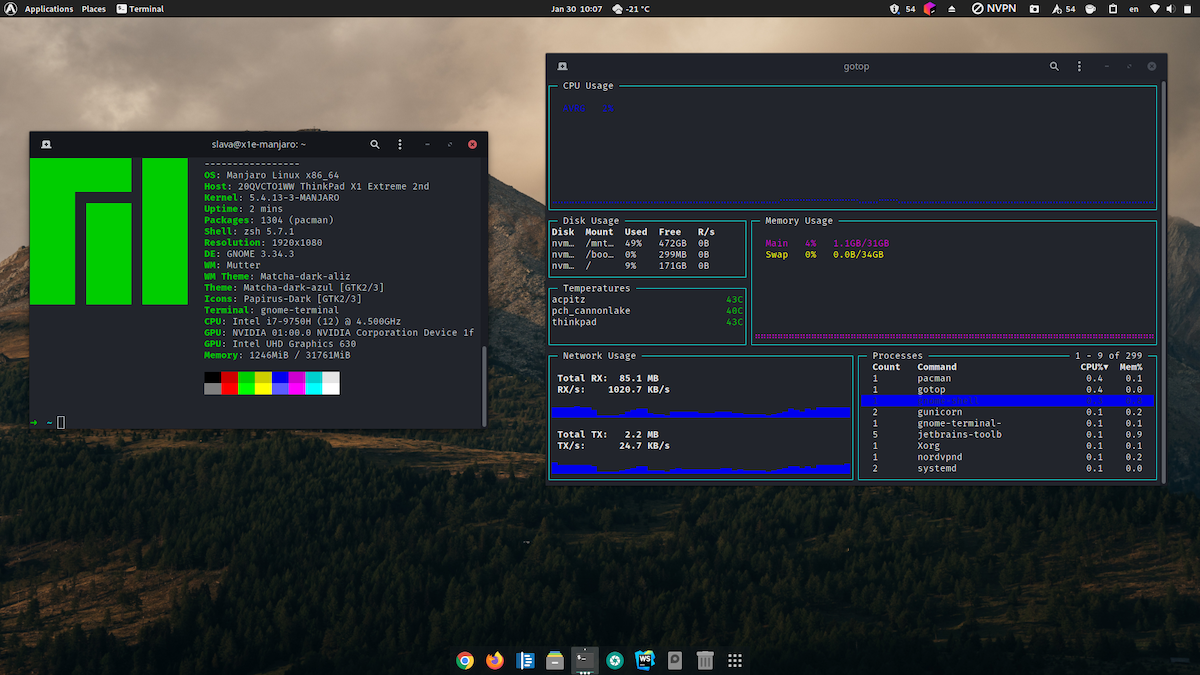Click new-tab icon in gotop titlebar
Screen dimensions: 1200x675
[564, 66]
